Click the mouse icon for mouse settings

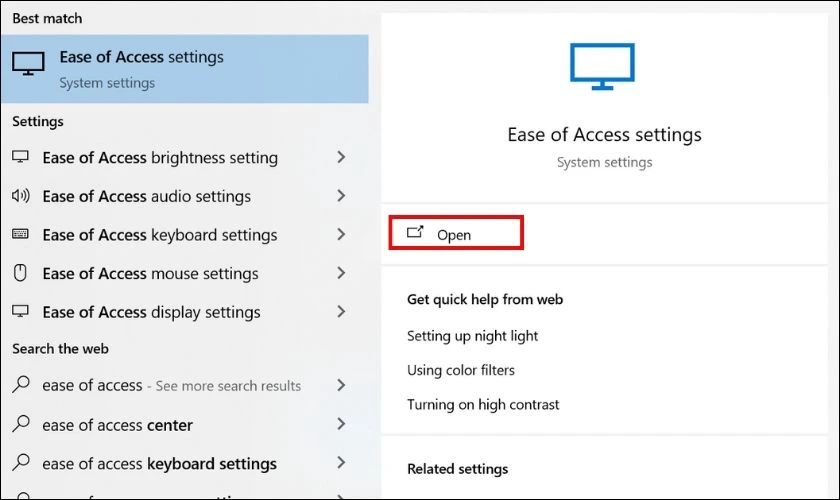(20, 273)
